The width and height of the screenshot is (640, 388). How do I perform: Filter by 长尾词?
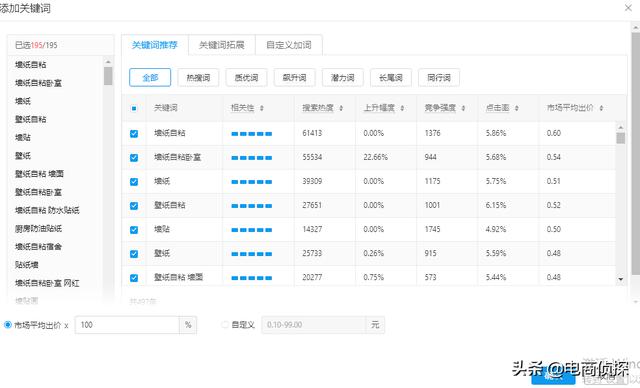391,78
